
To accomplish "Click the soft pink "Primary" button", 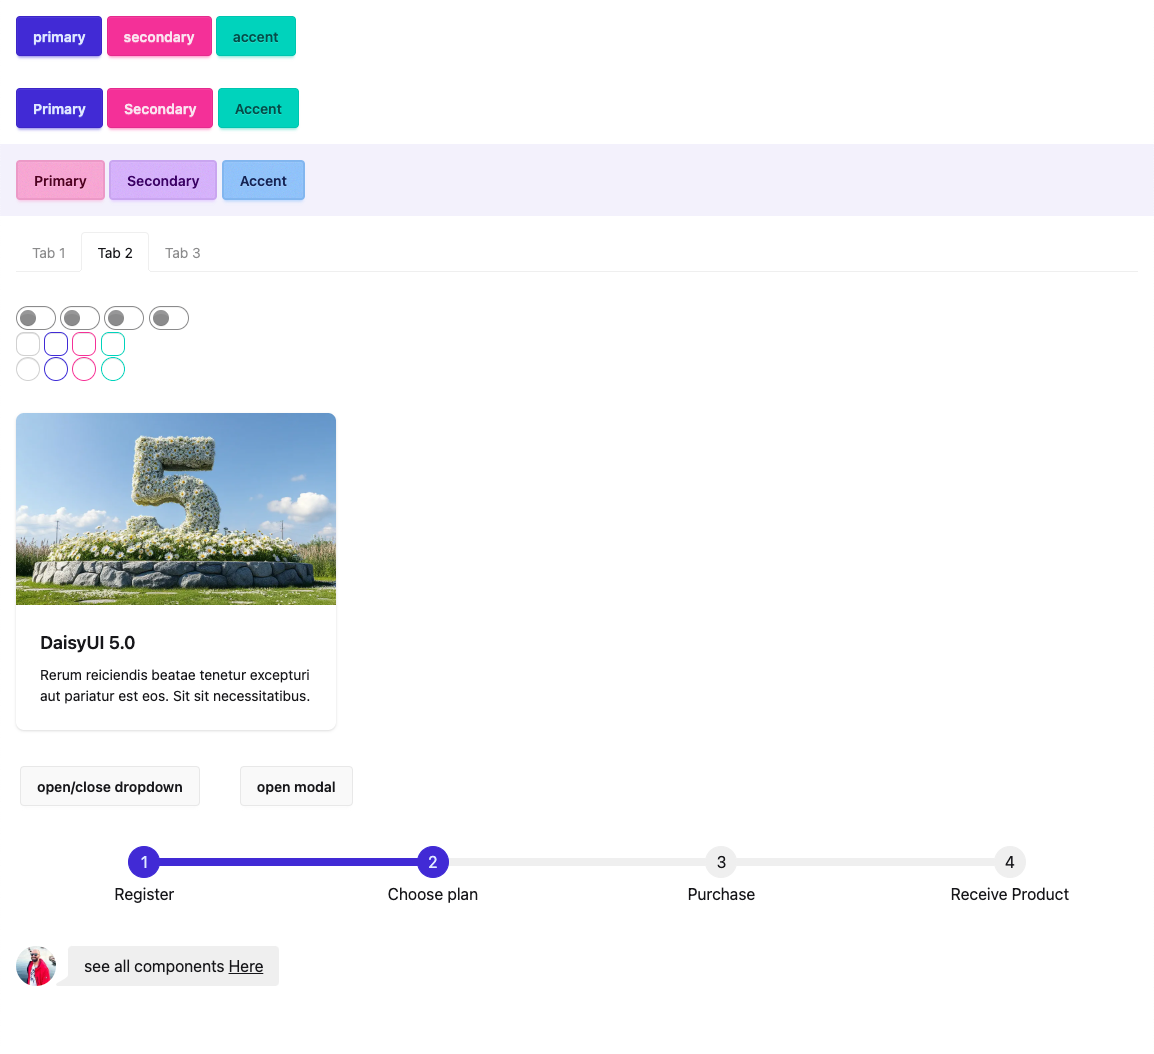I will tap(60, 180).
